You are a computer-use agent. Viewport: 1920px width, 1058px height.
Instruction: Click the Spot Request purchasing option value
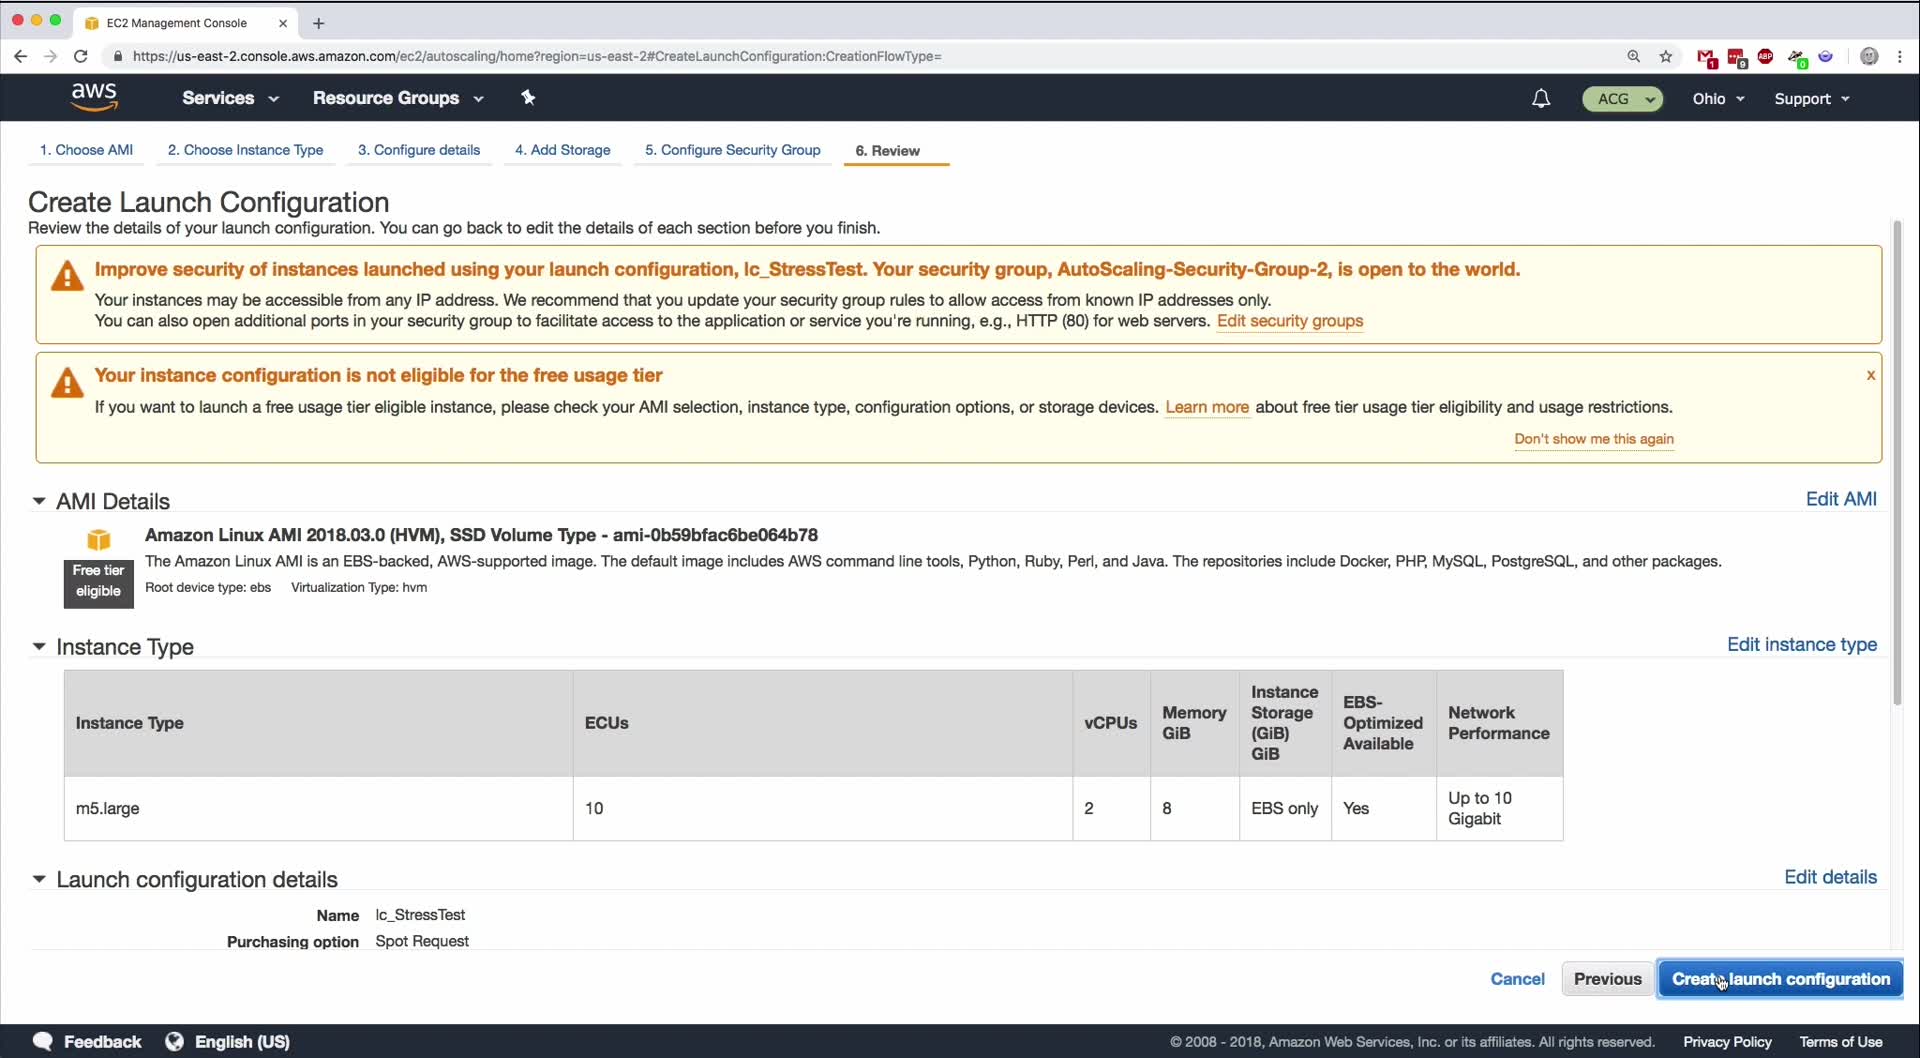[x=422, y=941]
